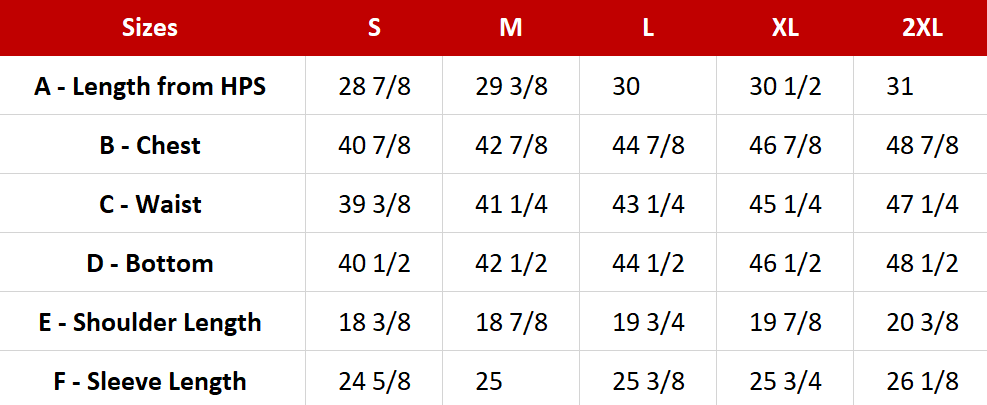
Task: Click the F - Sleeve Length row label
Action: (x=150, y=381)
